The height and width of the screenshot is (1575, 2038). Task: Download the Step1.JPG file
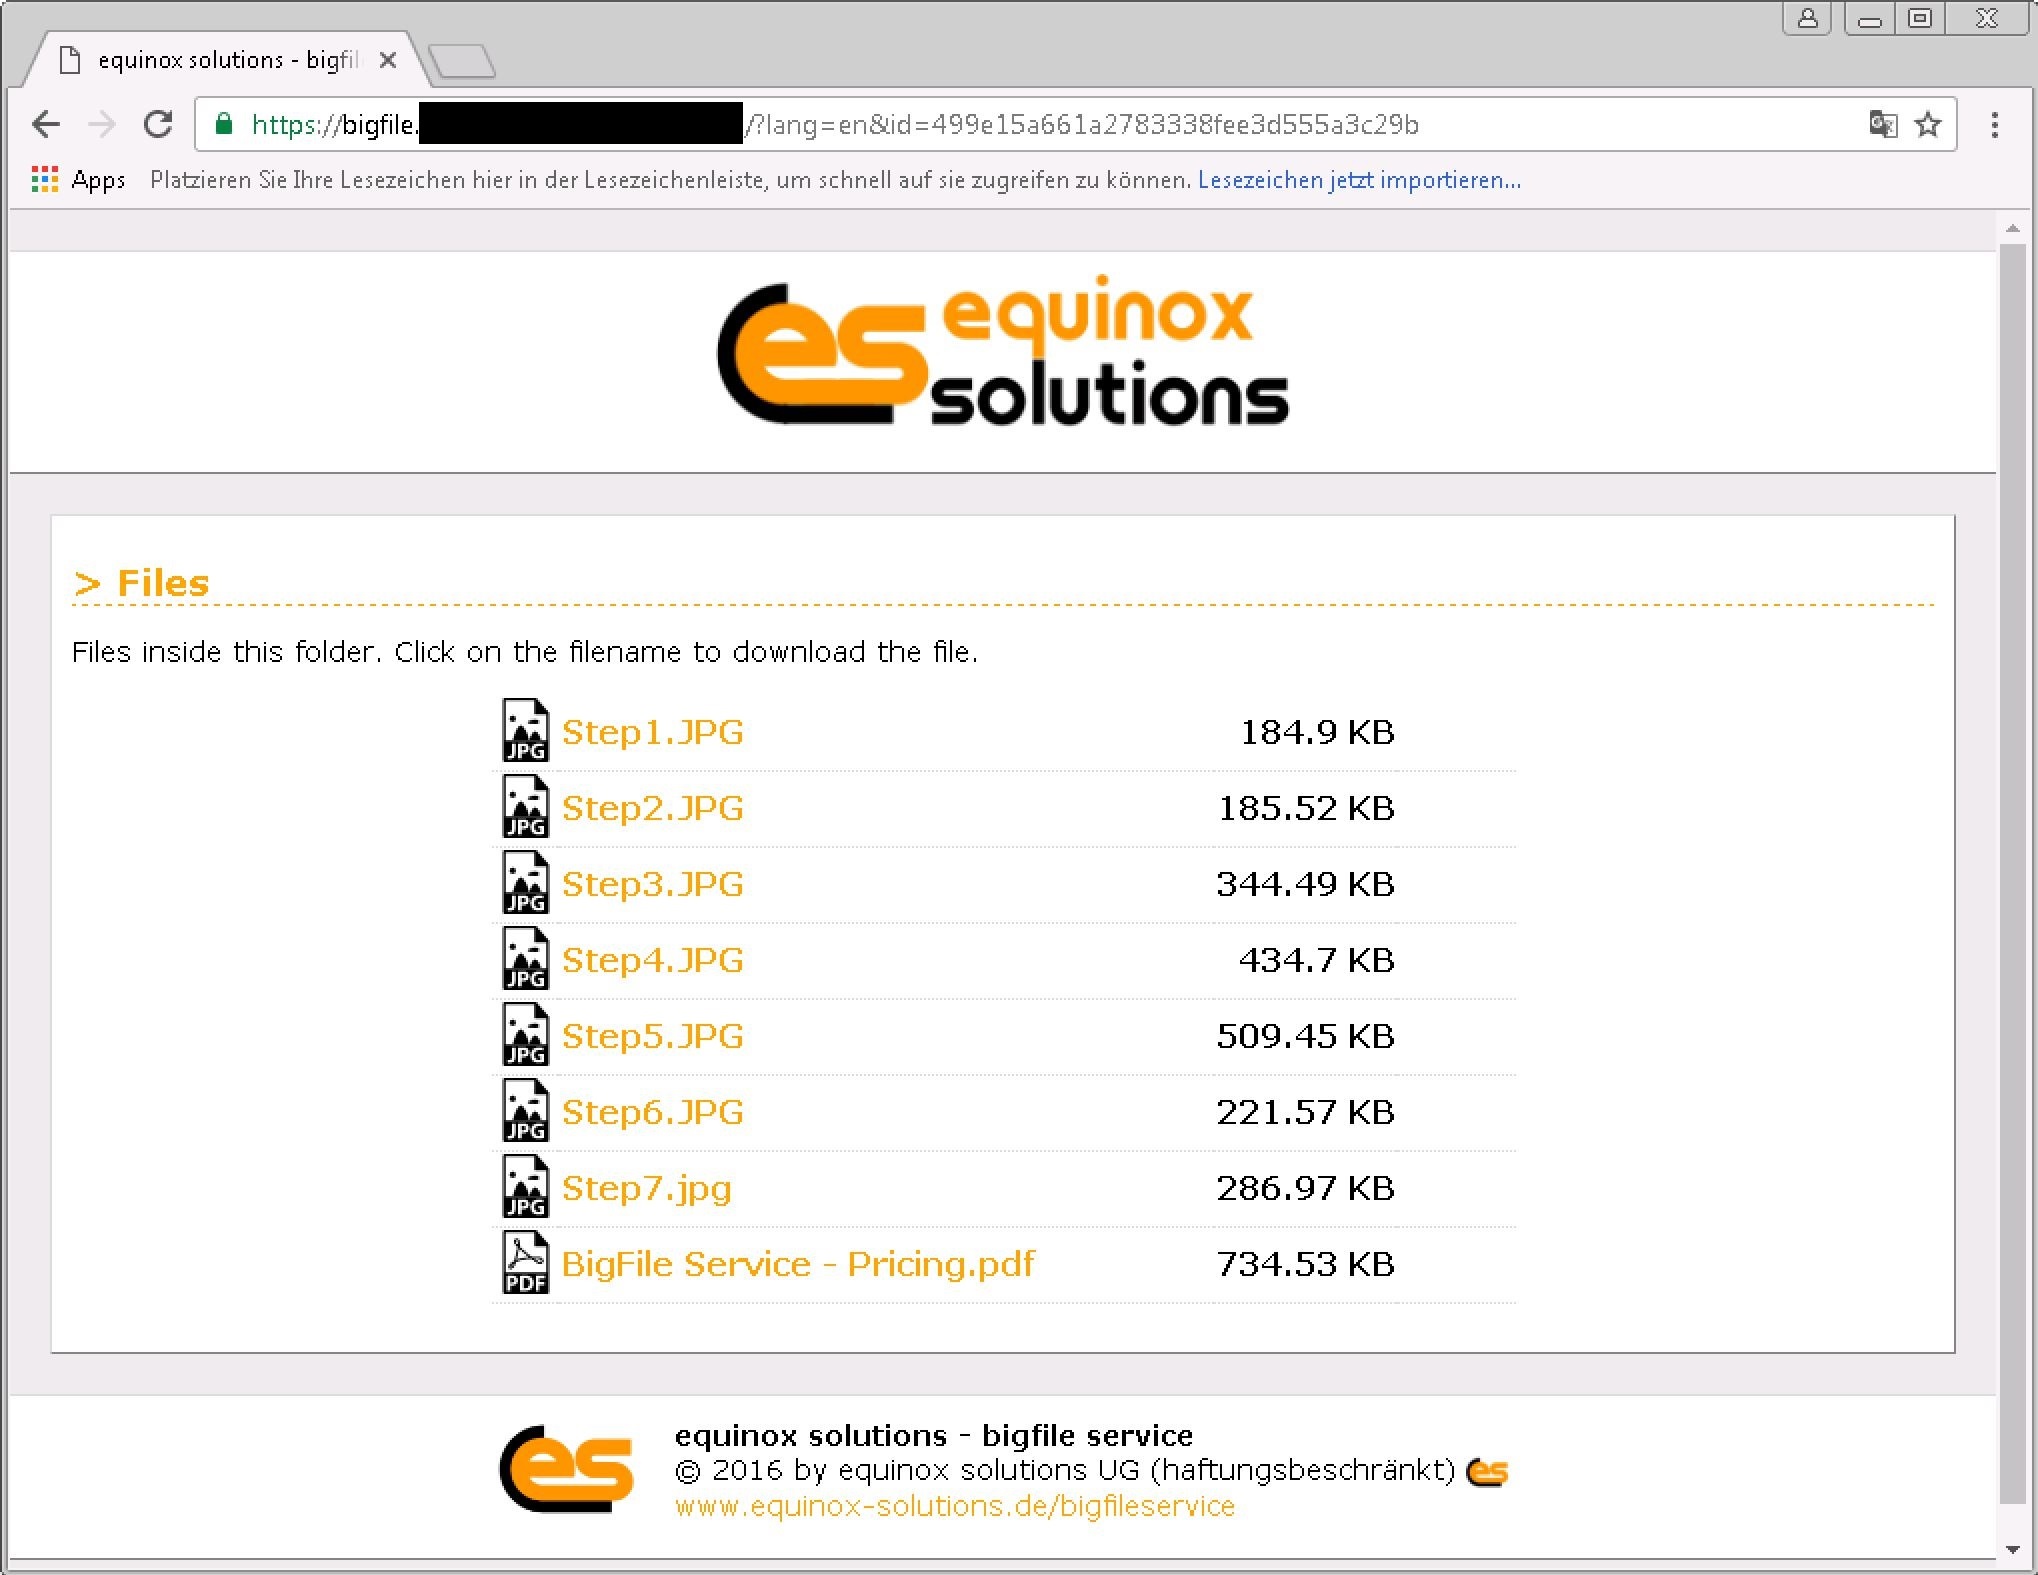point(652,732)
